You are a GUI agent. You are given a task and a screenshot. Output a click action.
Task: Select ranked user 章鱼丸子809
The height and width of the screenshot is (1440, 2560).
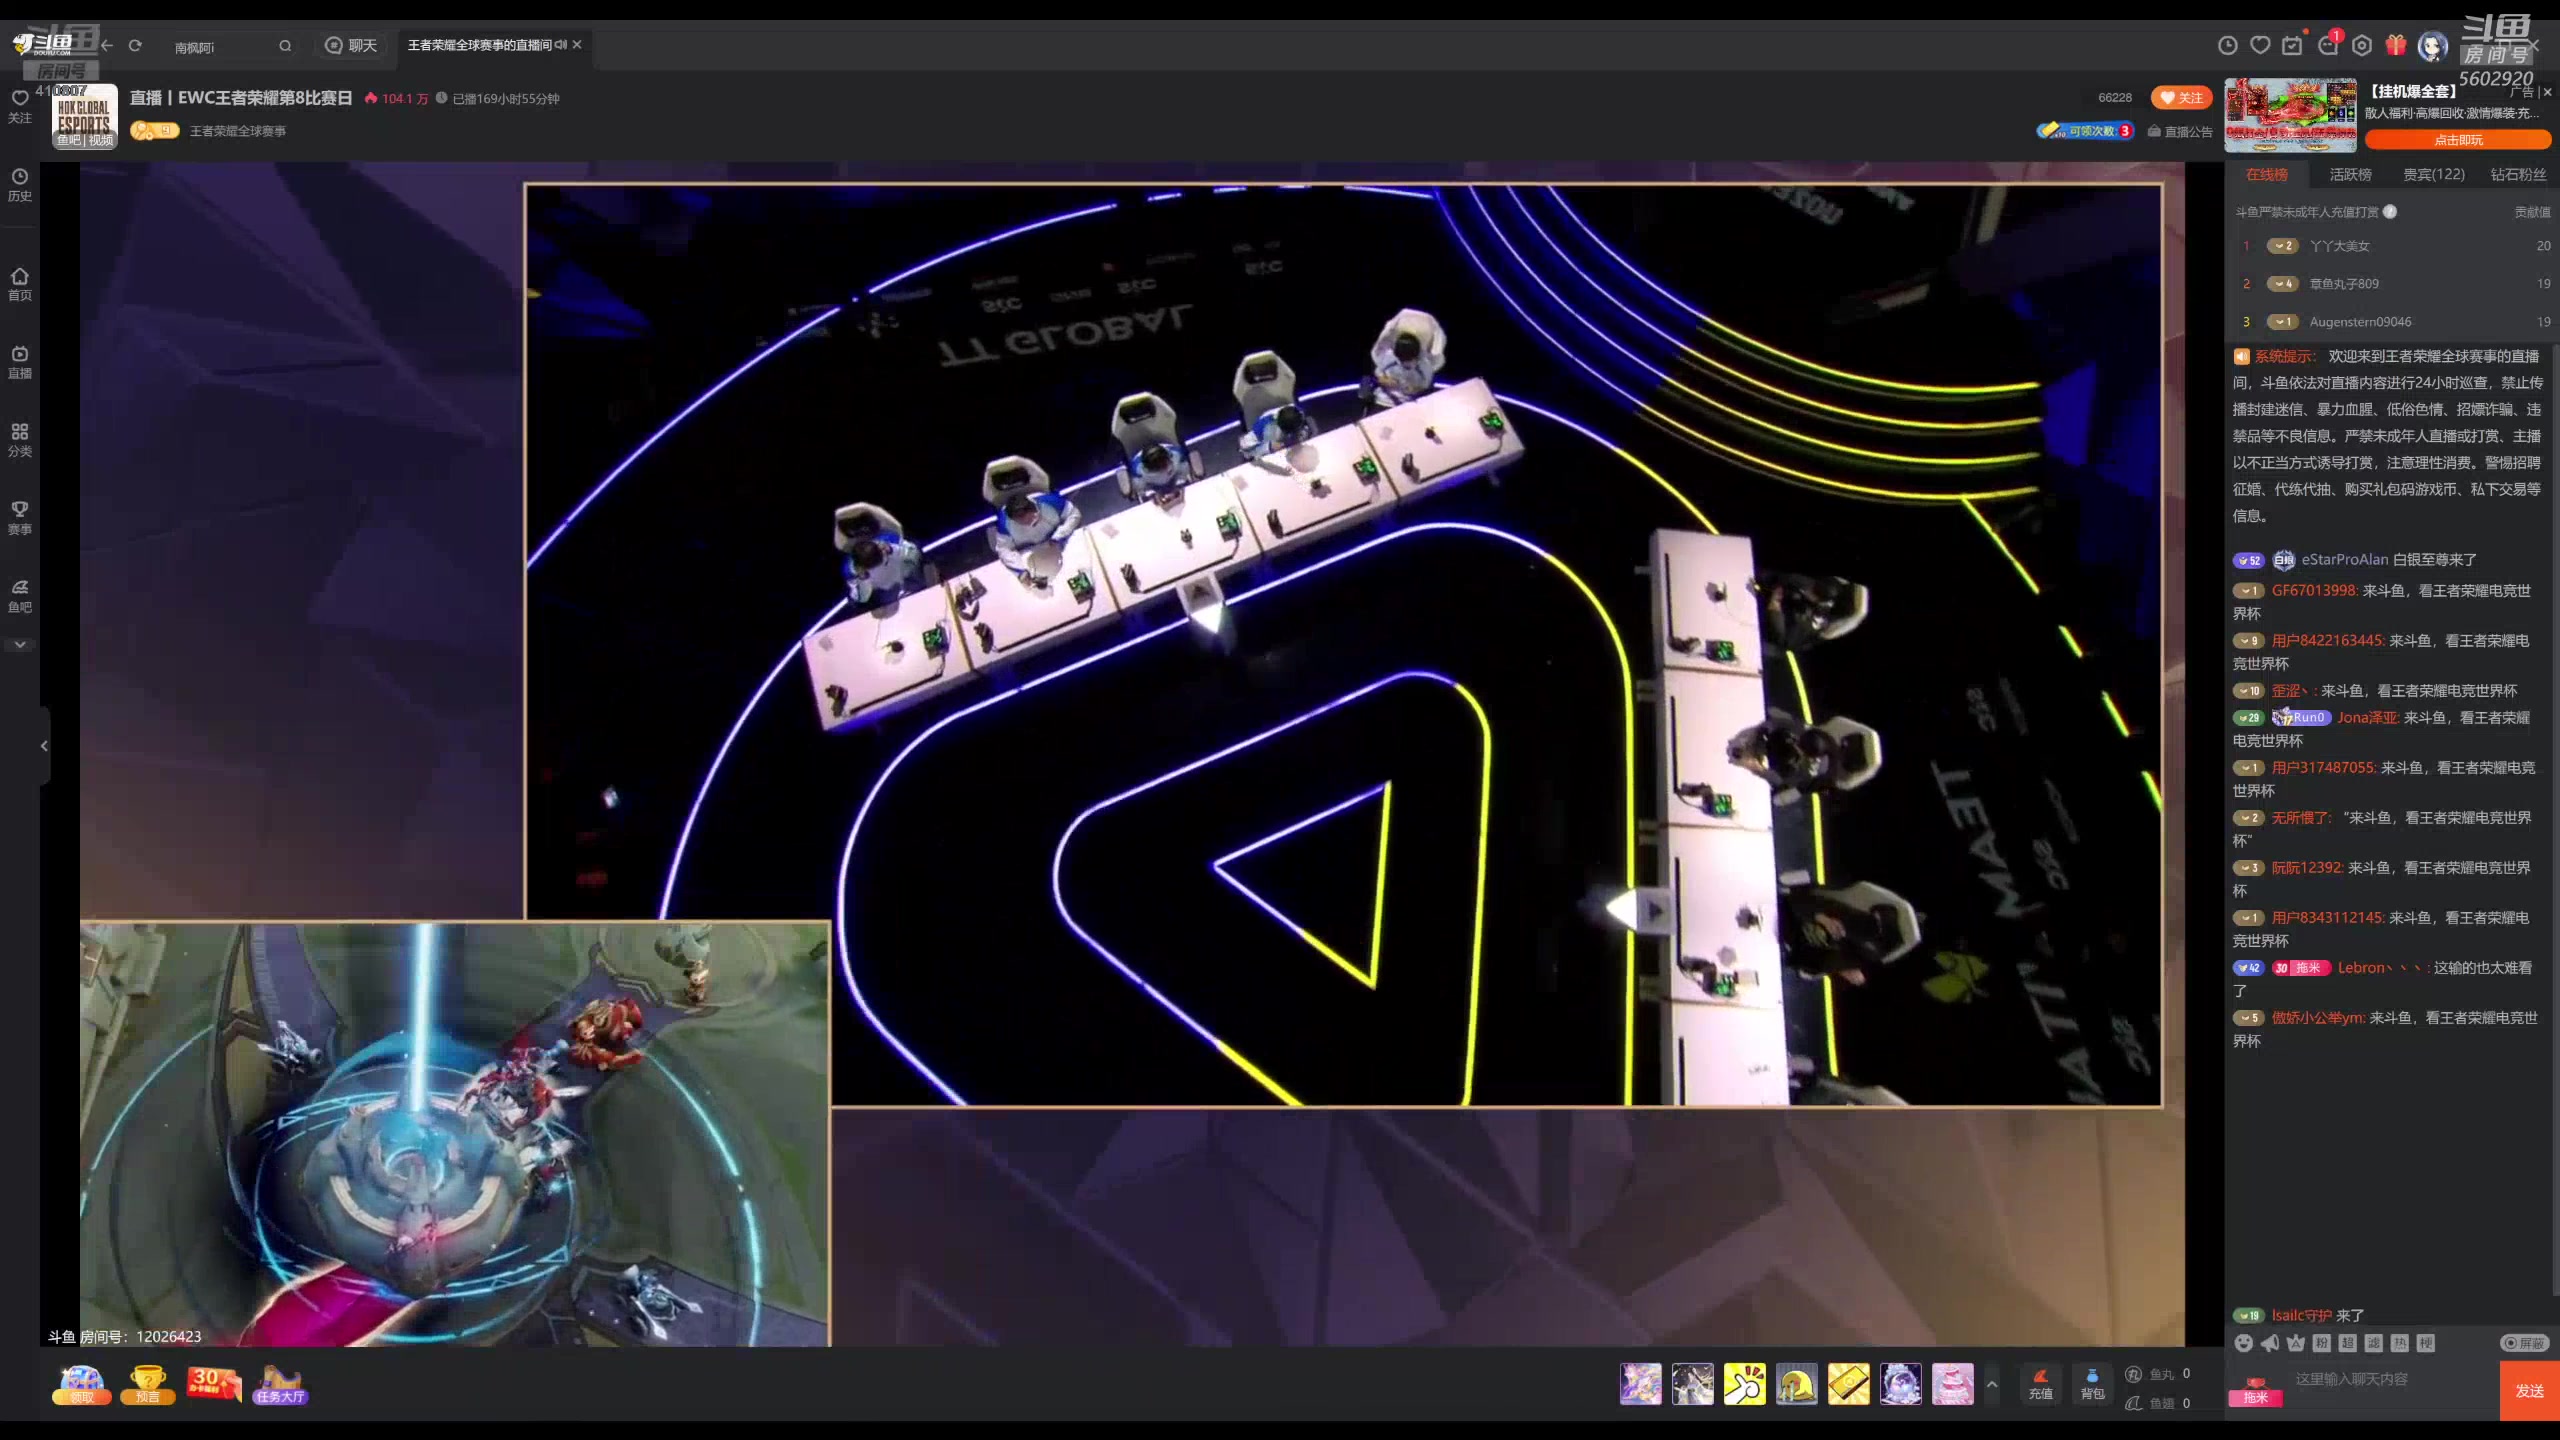2344,284
